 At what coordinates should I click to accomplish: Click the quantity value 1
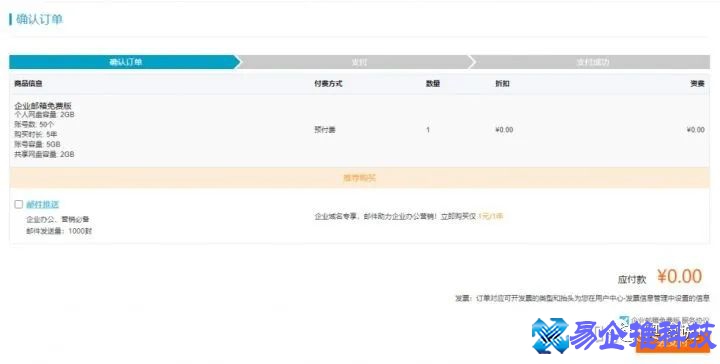[x=428, y=130]
